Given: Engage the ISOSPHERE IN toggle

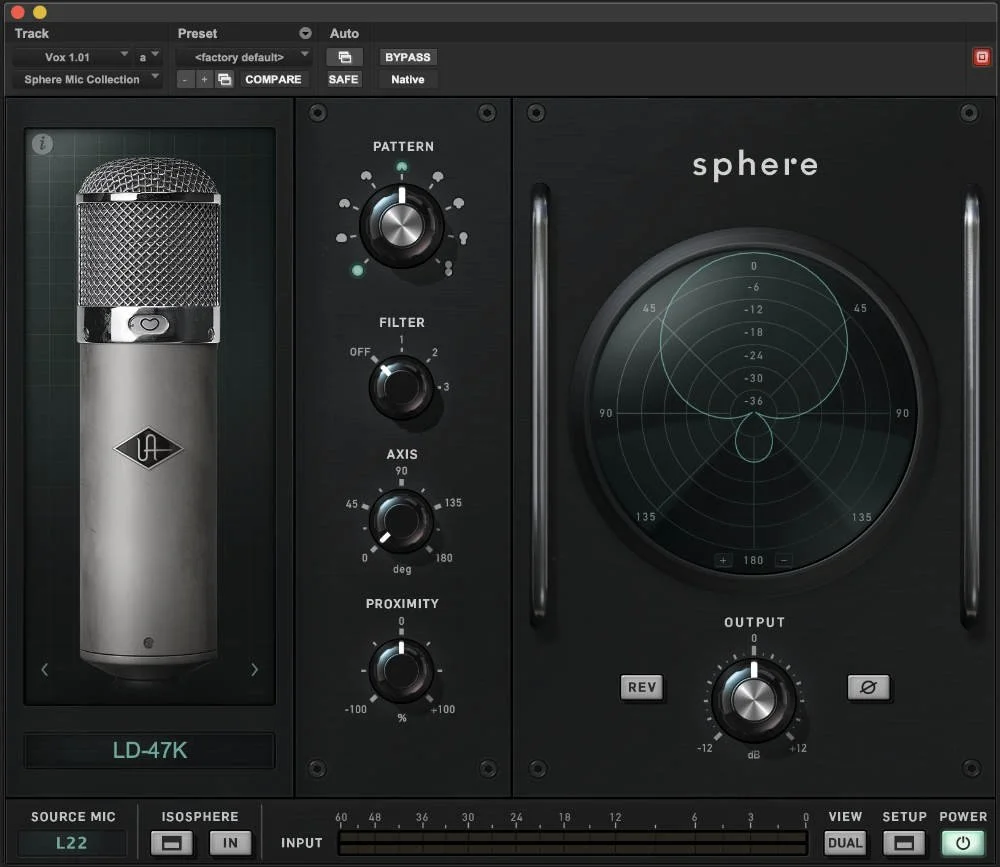Looking at the screenshot, I should click(230, 843).
